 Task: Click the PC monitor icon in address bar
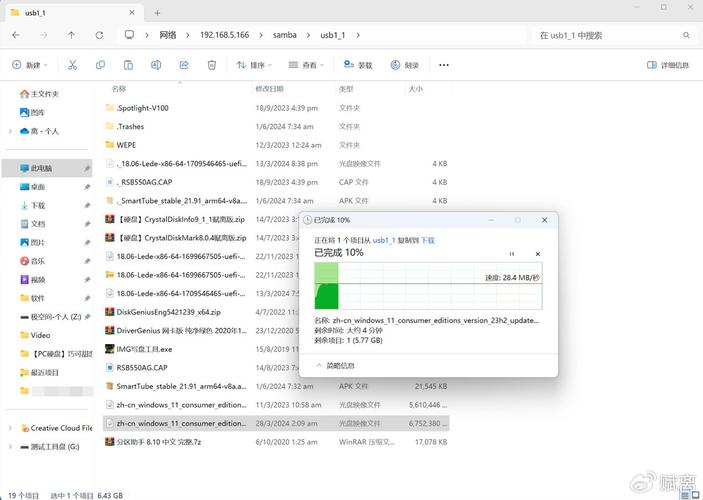(x=129, y=35)
